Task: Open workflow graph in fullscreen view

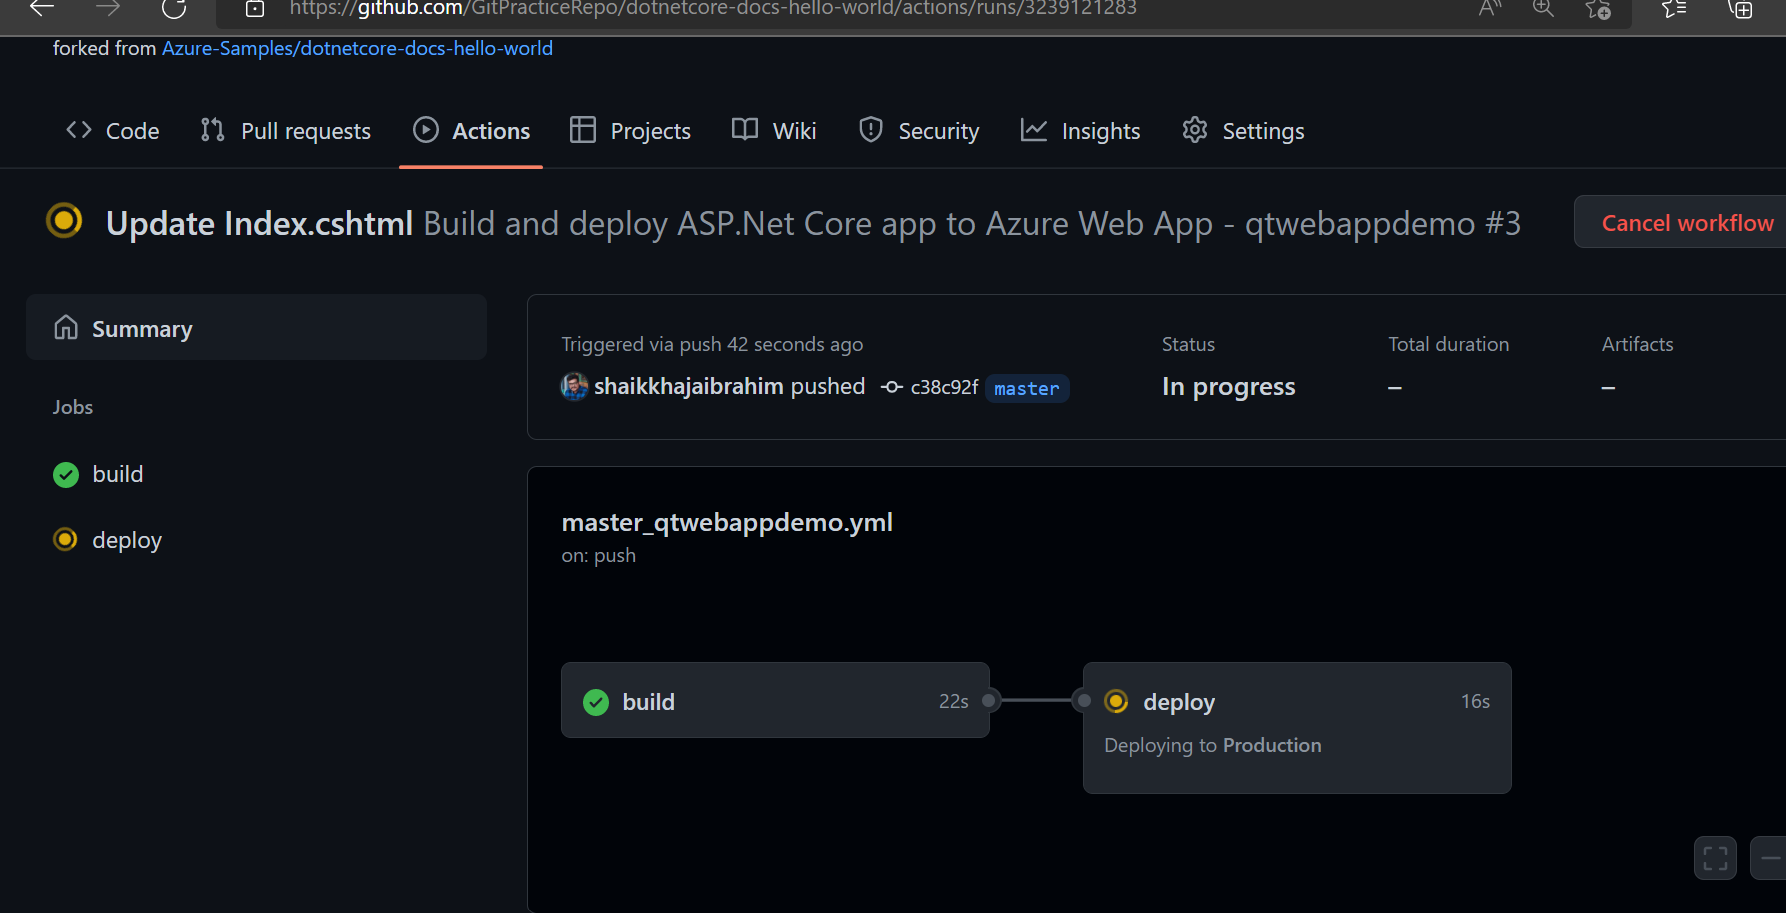Action: click(x=1715, y=857)
